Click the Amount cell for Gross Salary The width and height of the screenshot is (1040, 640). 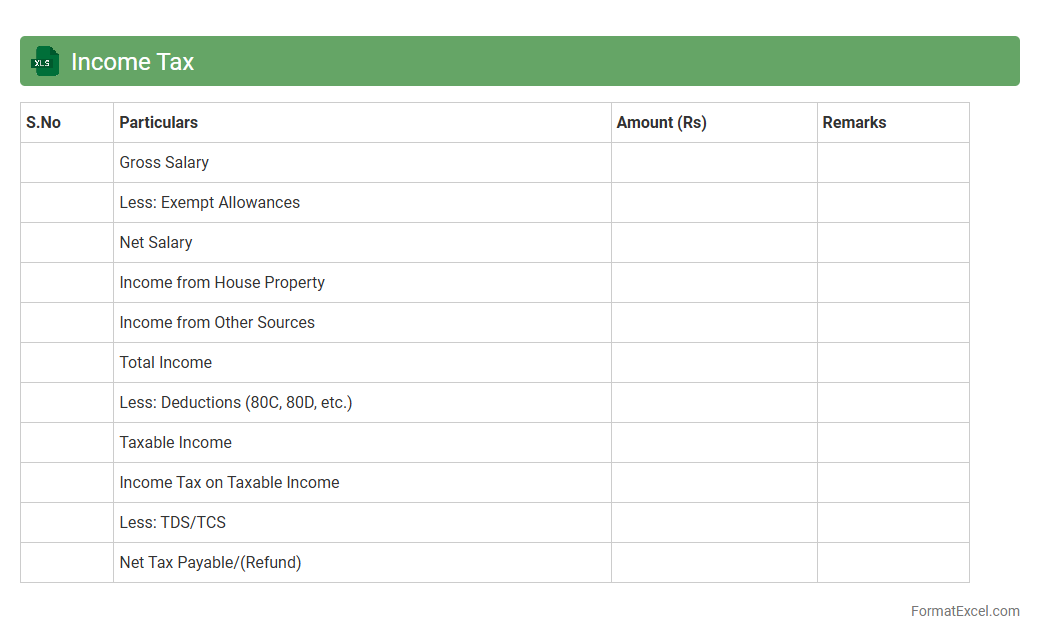(714, 162)
